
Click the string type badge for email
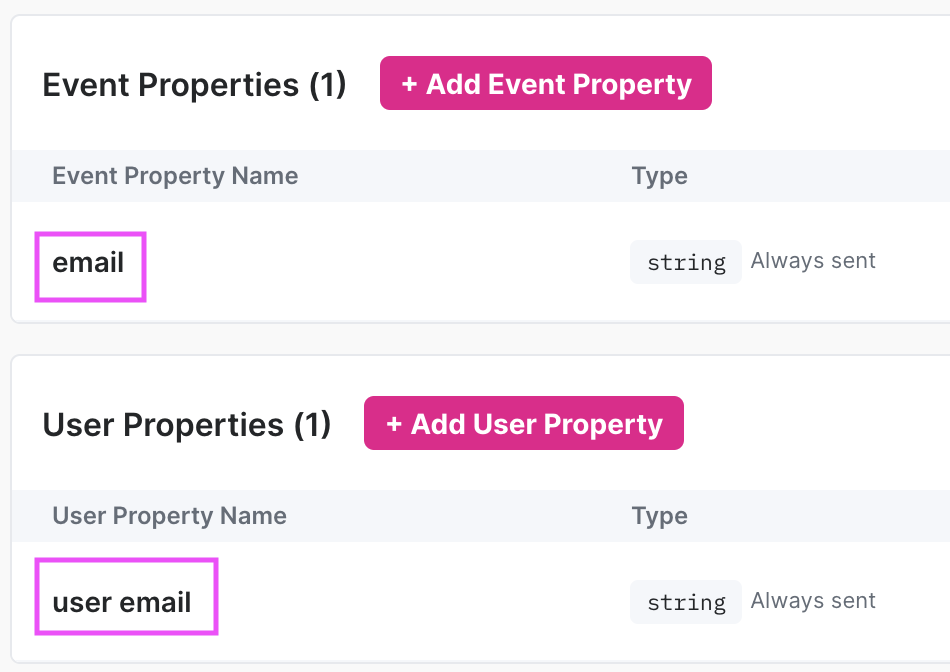[686, 262]
